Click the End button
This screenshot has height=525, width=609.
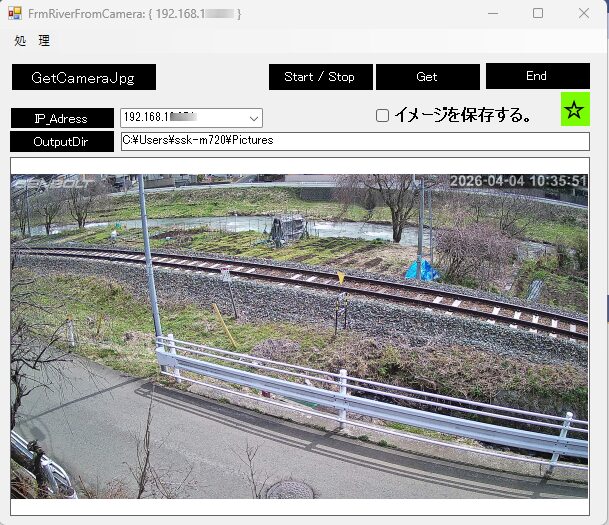coord(537,76)
